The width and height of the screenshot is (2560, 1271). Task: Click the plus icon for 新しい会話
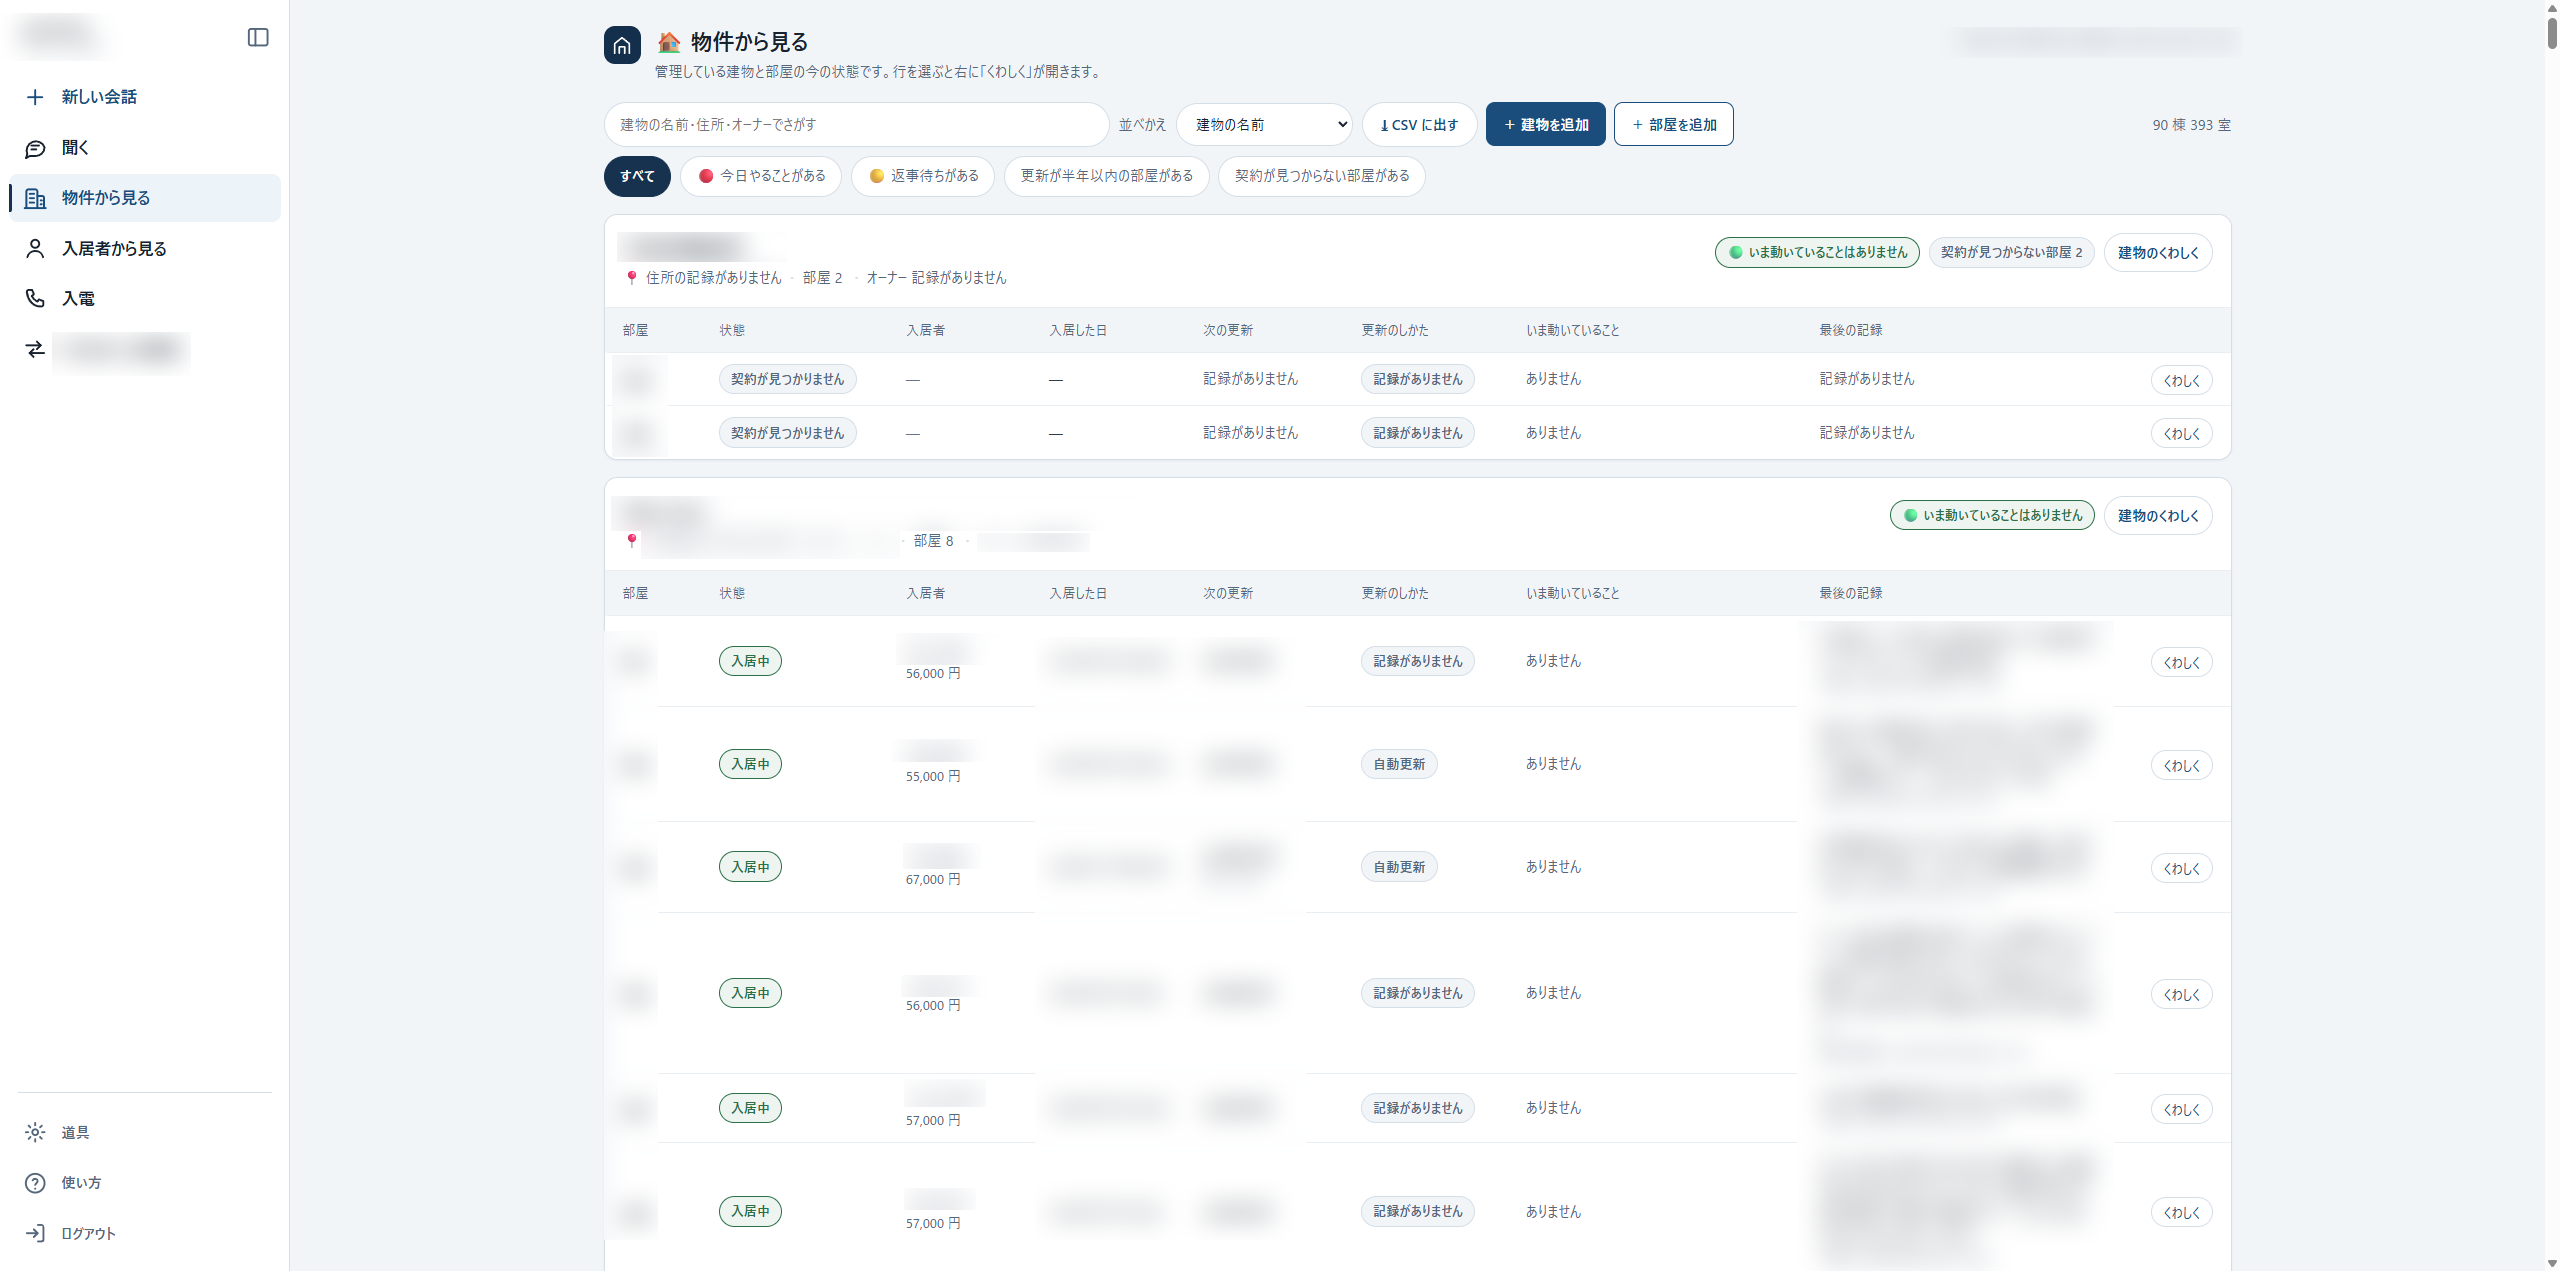(35, 97)
